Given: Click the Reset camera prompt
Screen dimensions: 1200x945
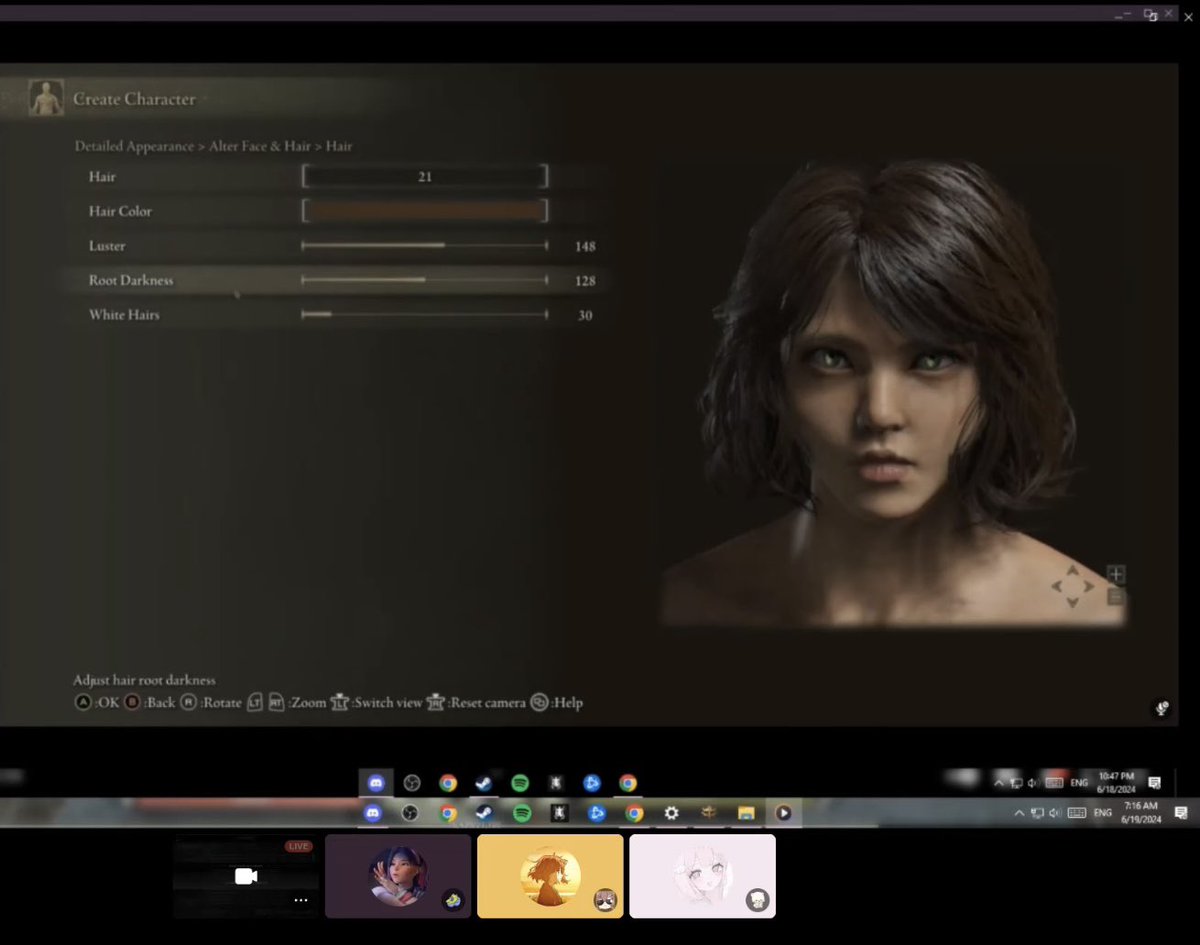Looking at the screenshot, I should tap(476, 703).
